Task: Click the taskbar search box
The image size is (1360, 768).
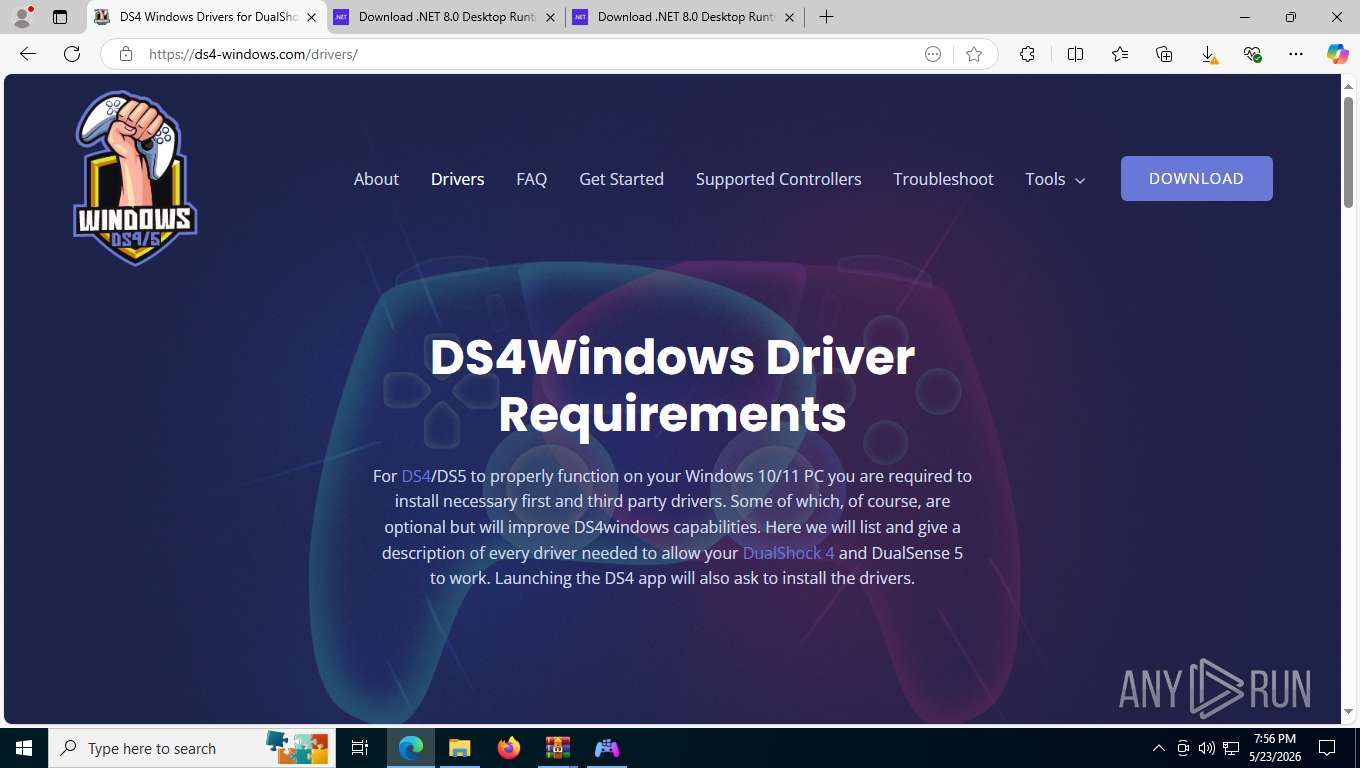Action: pos(190,748)
